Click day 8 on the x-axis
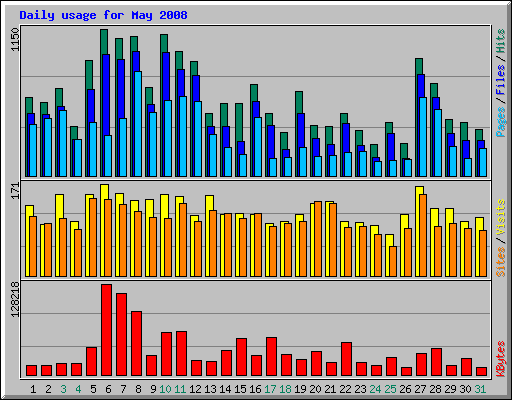Image resolution: width=512 pixels, height=400 pixels. click(138, 389)
